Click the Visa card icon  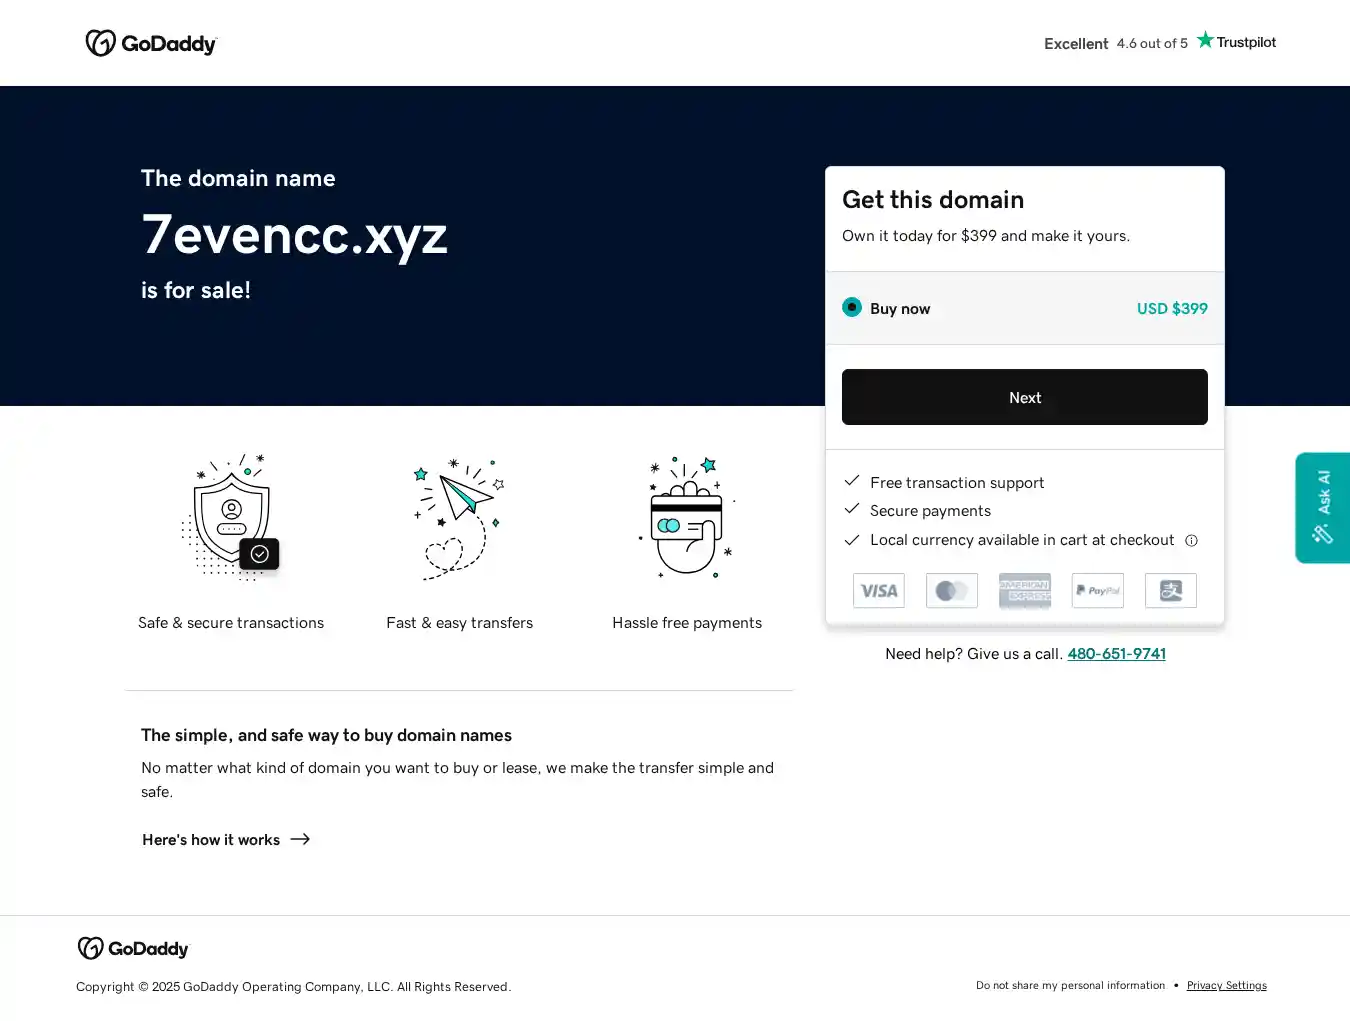coord(878,591)
